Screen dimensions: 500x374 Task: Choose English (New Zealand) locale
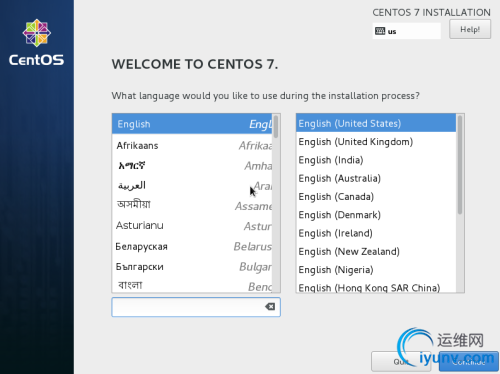(x=376, y=252)
